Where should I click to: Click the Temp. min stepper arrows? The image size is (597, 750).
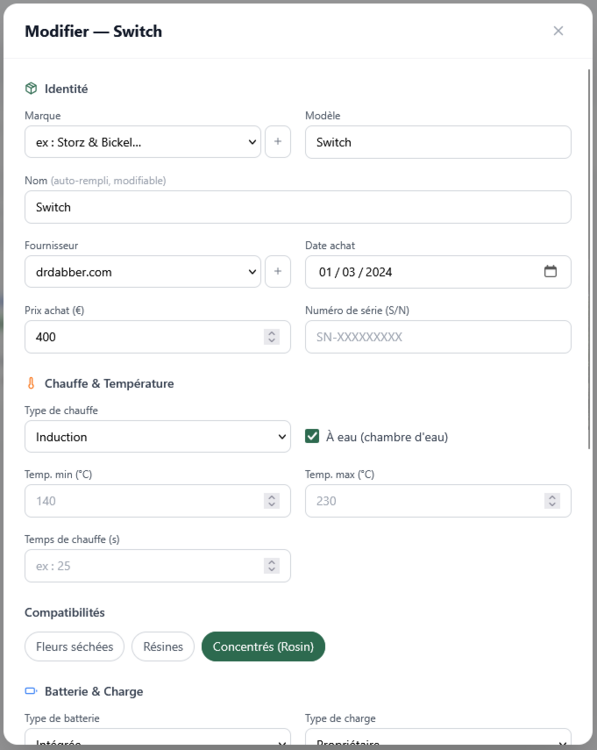tap(272, 501)
